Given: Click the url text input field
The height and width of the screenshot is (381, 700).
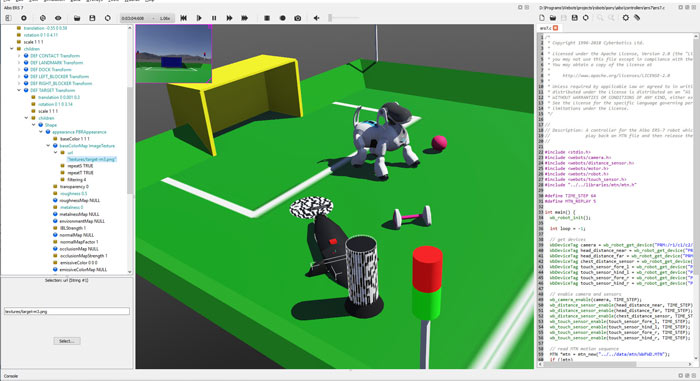Looking at the screenshot, I should (x=67, y=311).
